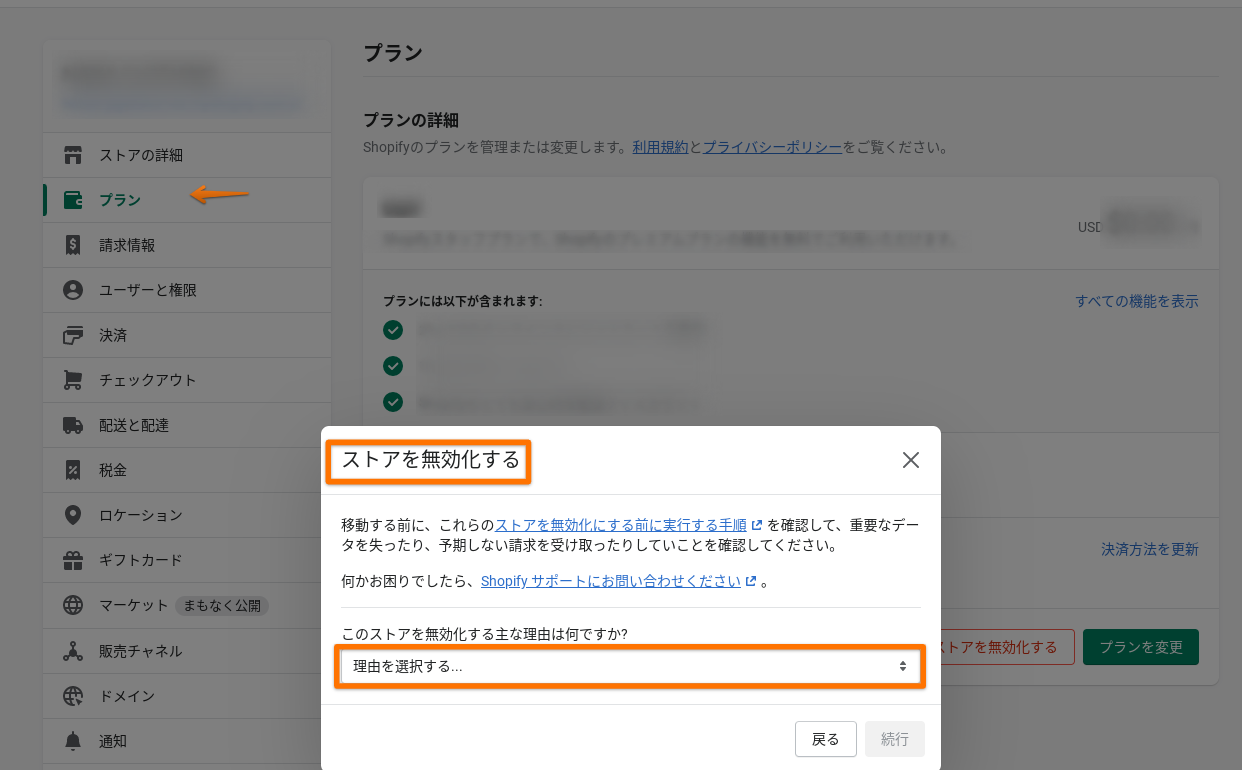Click the 戻る button in the dialog
Screen dimensions: 1242x770
tap(826, 739)
